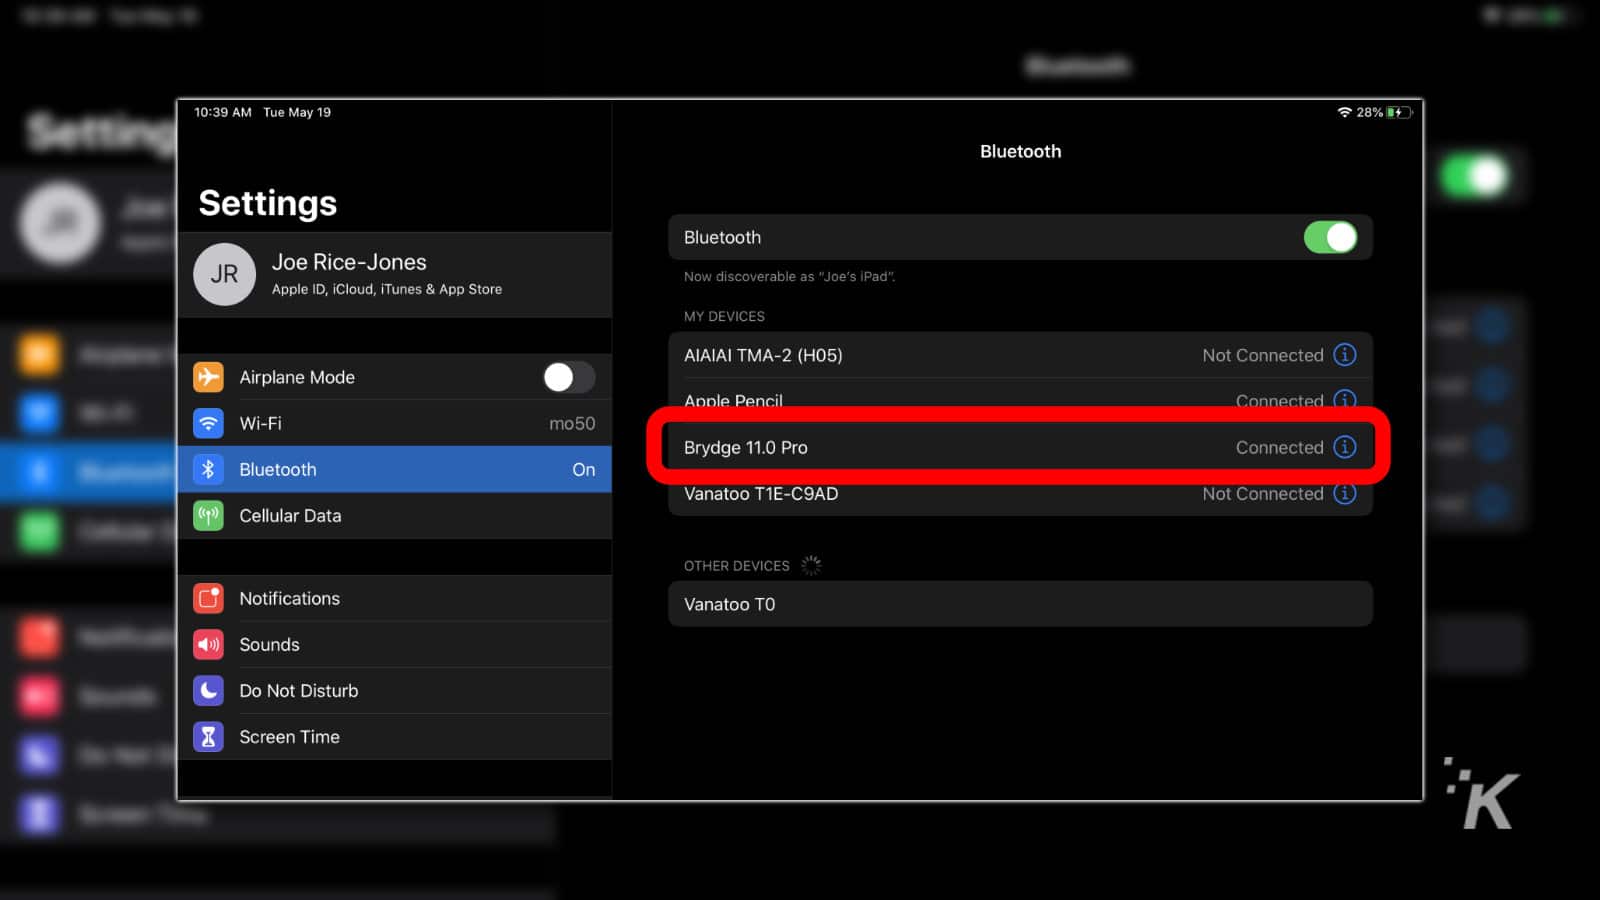This screenshot has width=1600, height=900.
Task: Tap the Cellular Data green antenna icon
Action: click(208, 515)
